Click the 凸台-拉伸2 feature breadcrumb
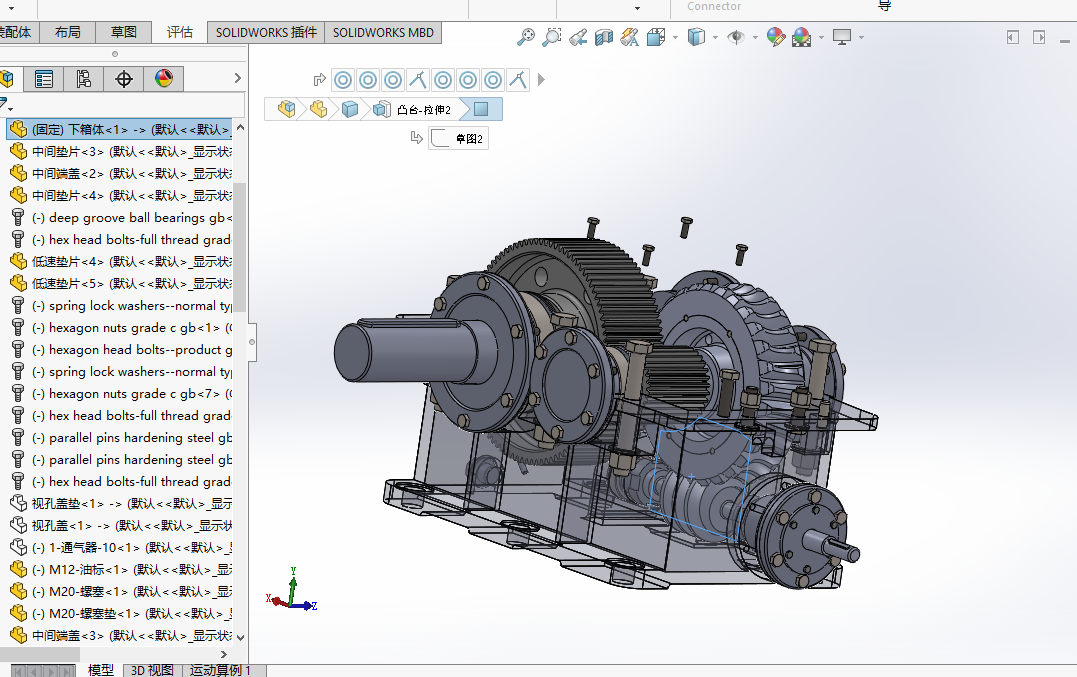This screenshot has height=677, width=1077. pyautogui.click(x=413, y=109)
